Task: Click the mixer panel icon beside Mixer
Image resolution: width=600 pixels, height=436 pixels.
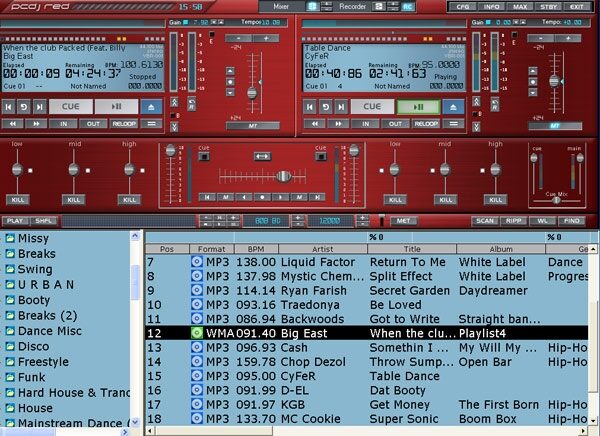Action: (313, 7)
